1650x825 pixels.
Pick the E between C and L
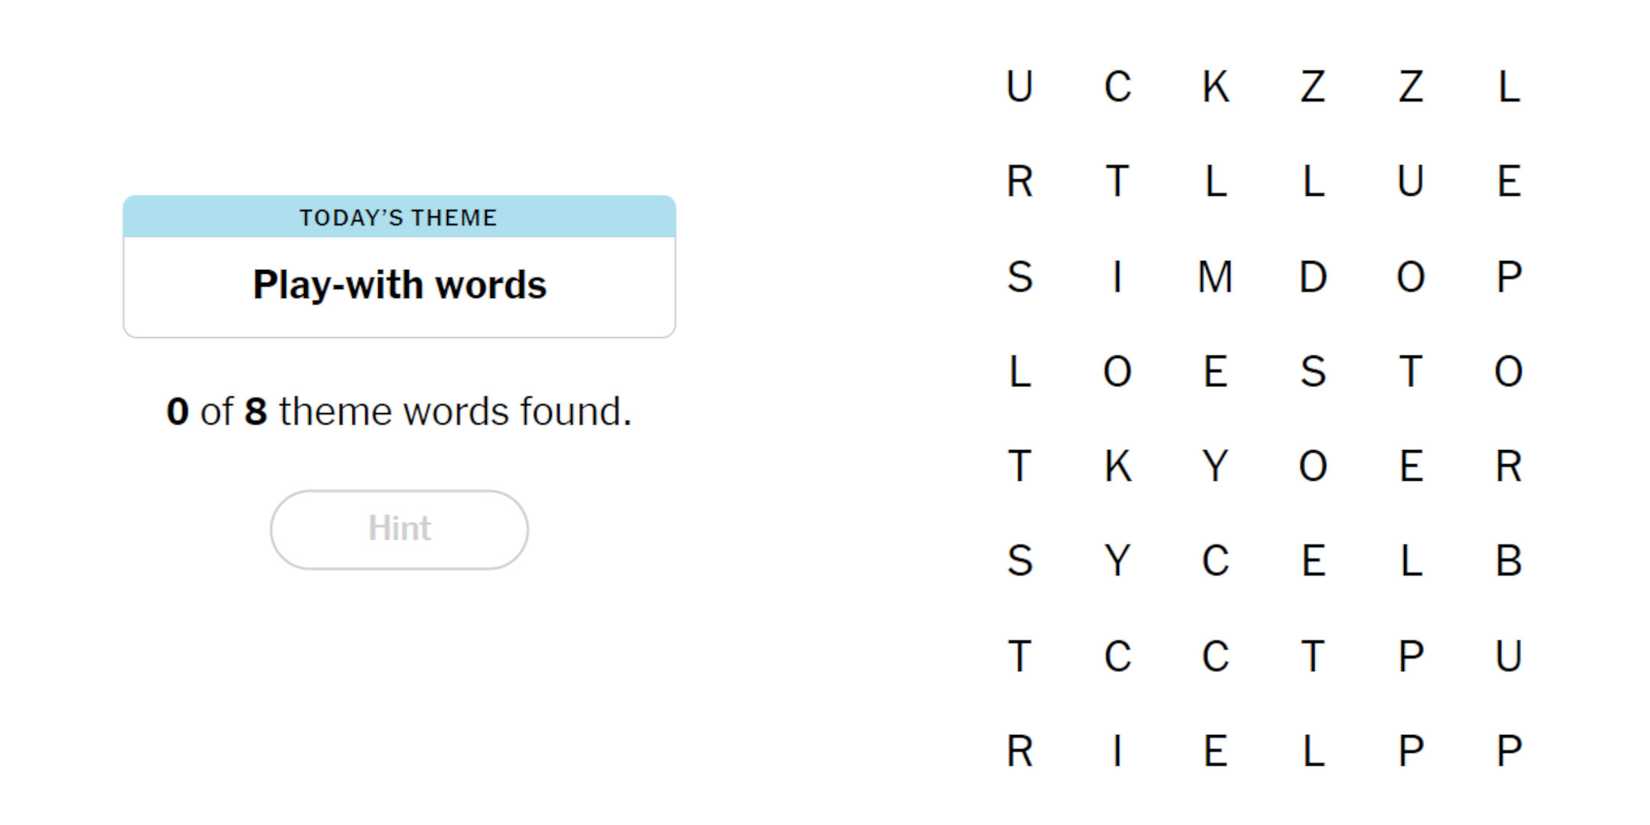1313,561
